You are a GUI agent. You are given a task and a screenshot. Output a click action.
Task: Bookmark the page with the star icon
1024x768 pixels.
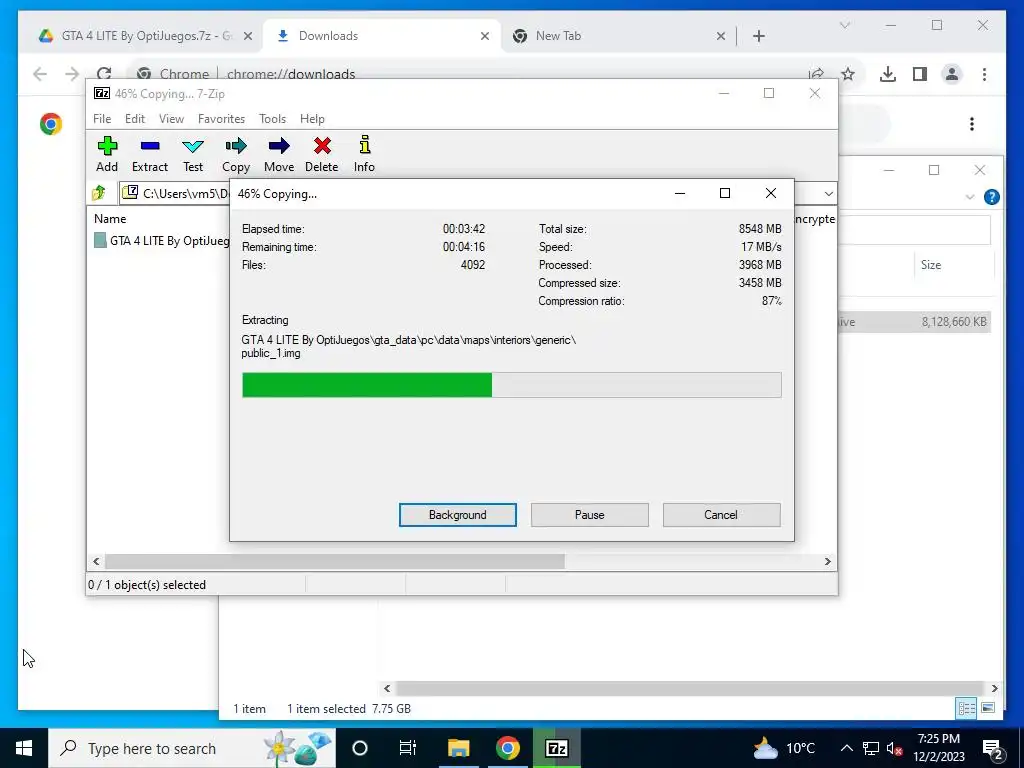coord(848,74)
